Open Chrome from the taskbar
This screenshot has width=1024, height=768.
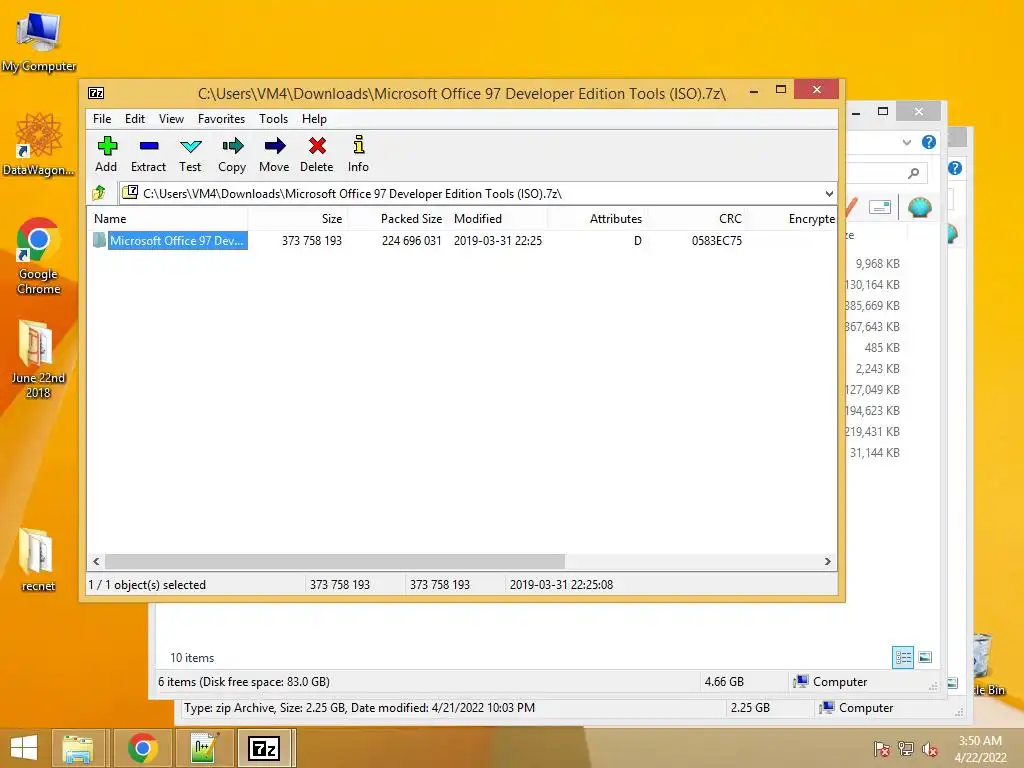pyautogui.click(x=142, y=748)
